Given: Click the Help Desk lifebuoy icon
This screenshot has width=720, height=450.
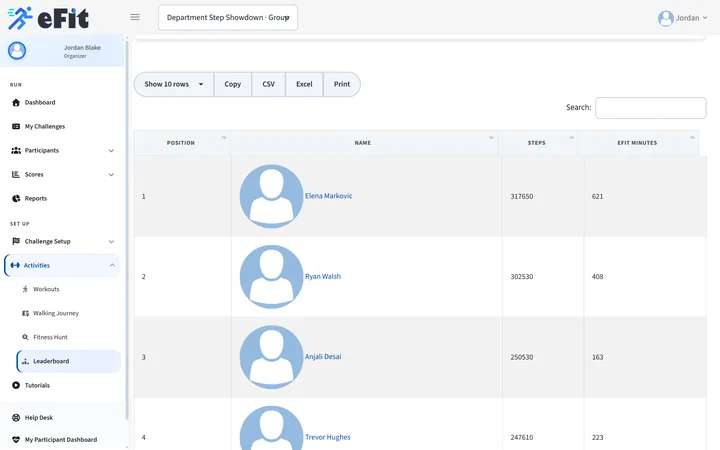Looking at the screenshot, I should tap(16, 417).
